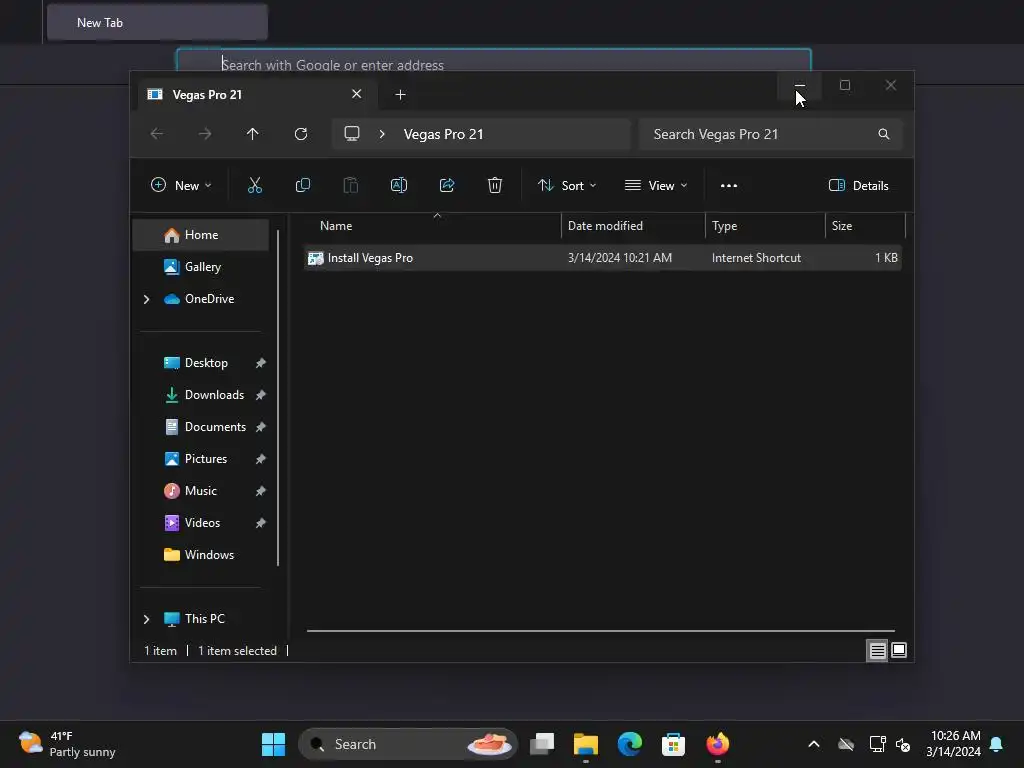Click the '3/14/2024 10:21 AM' date cell

(x=620, y=258)
